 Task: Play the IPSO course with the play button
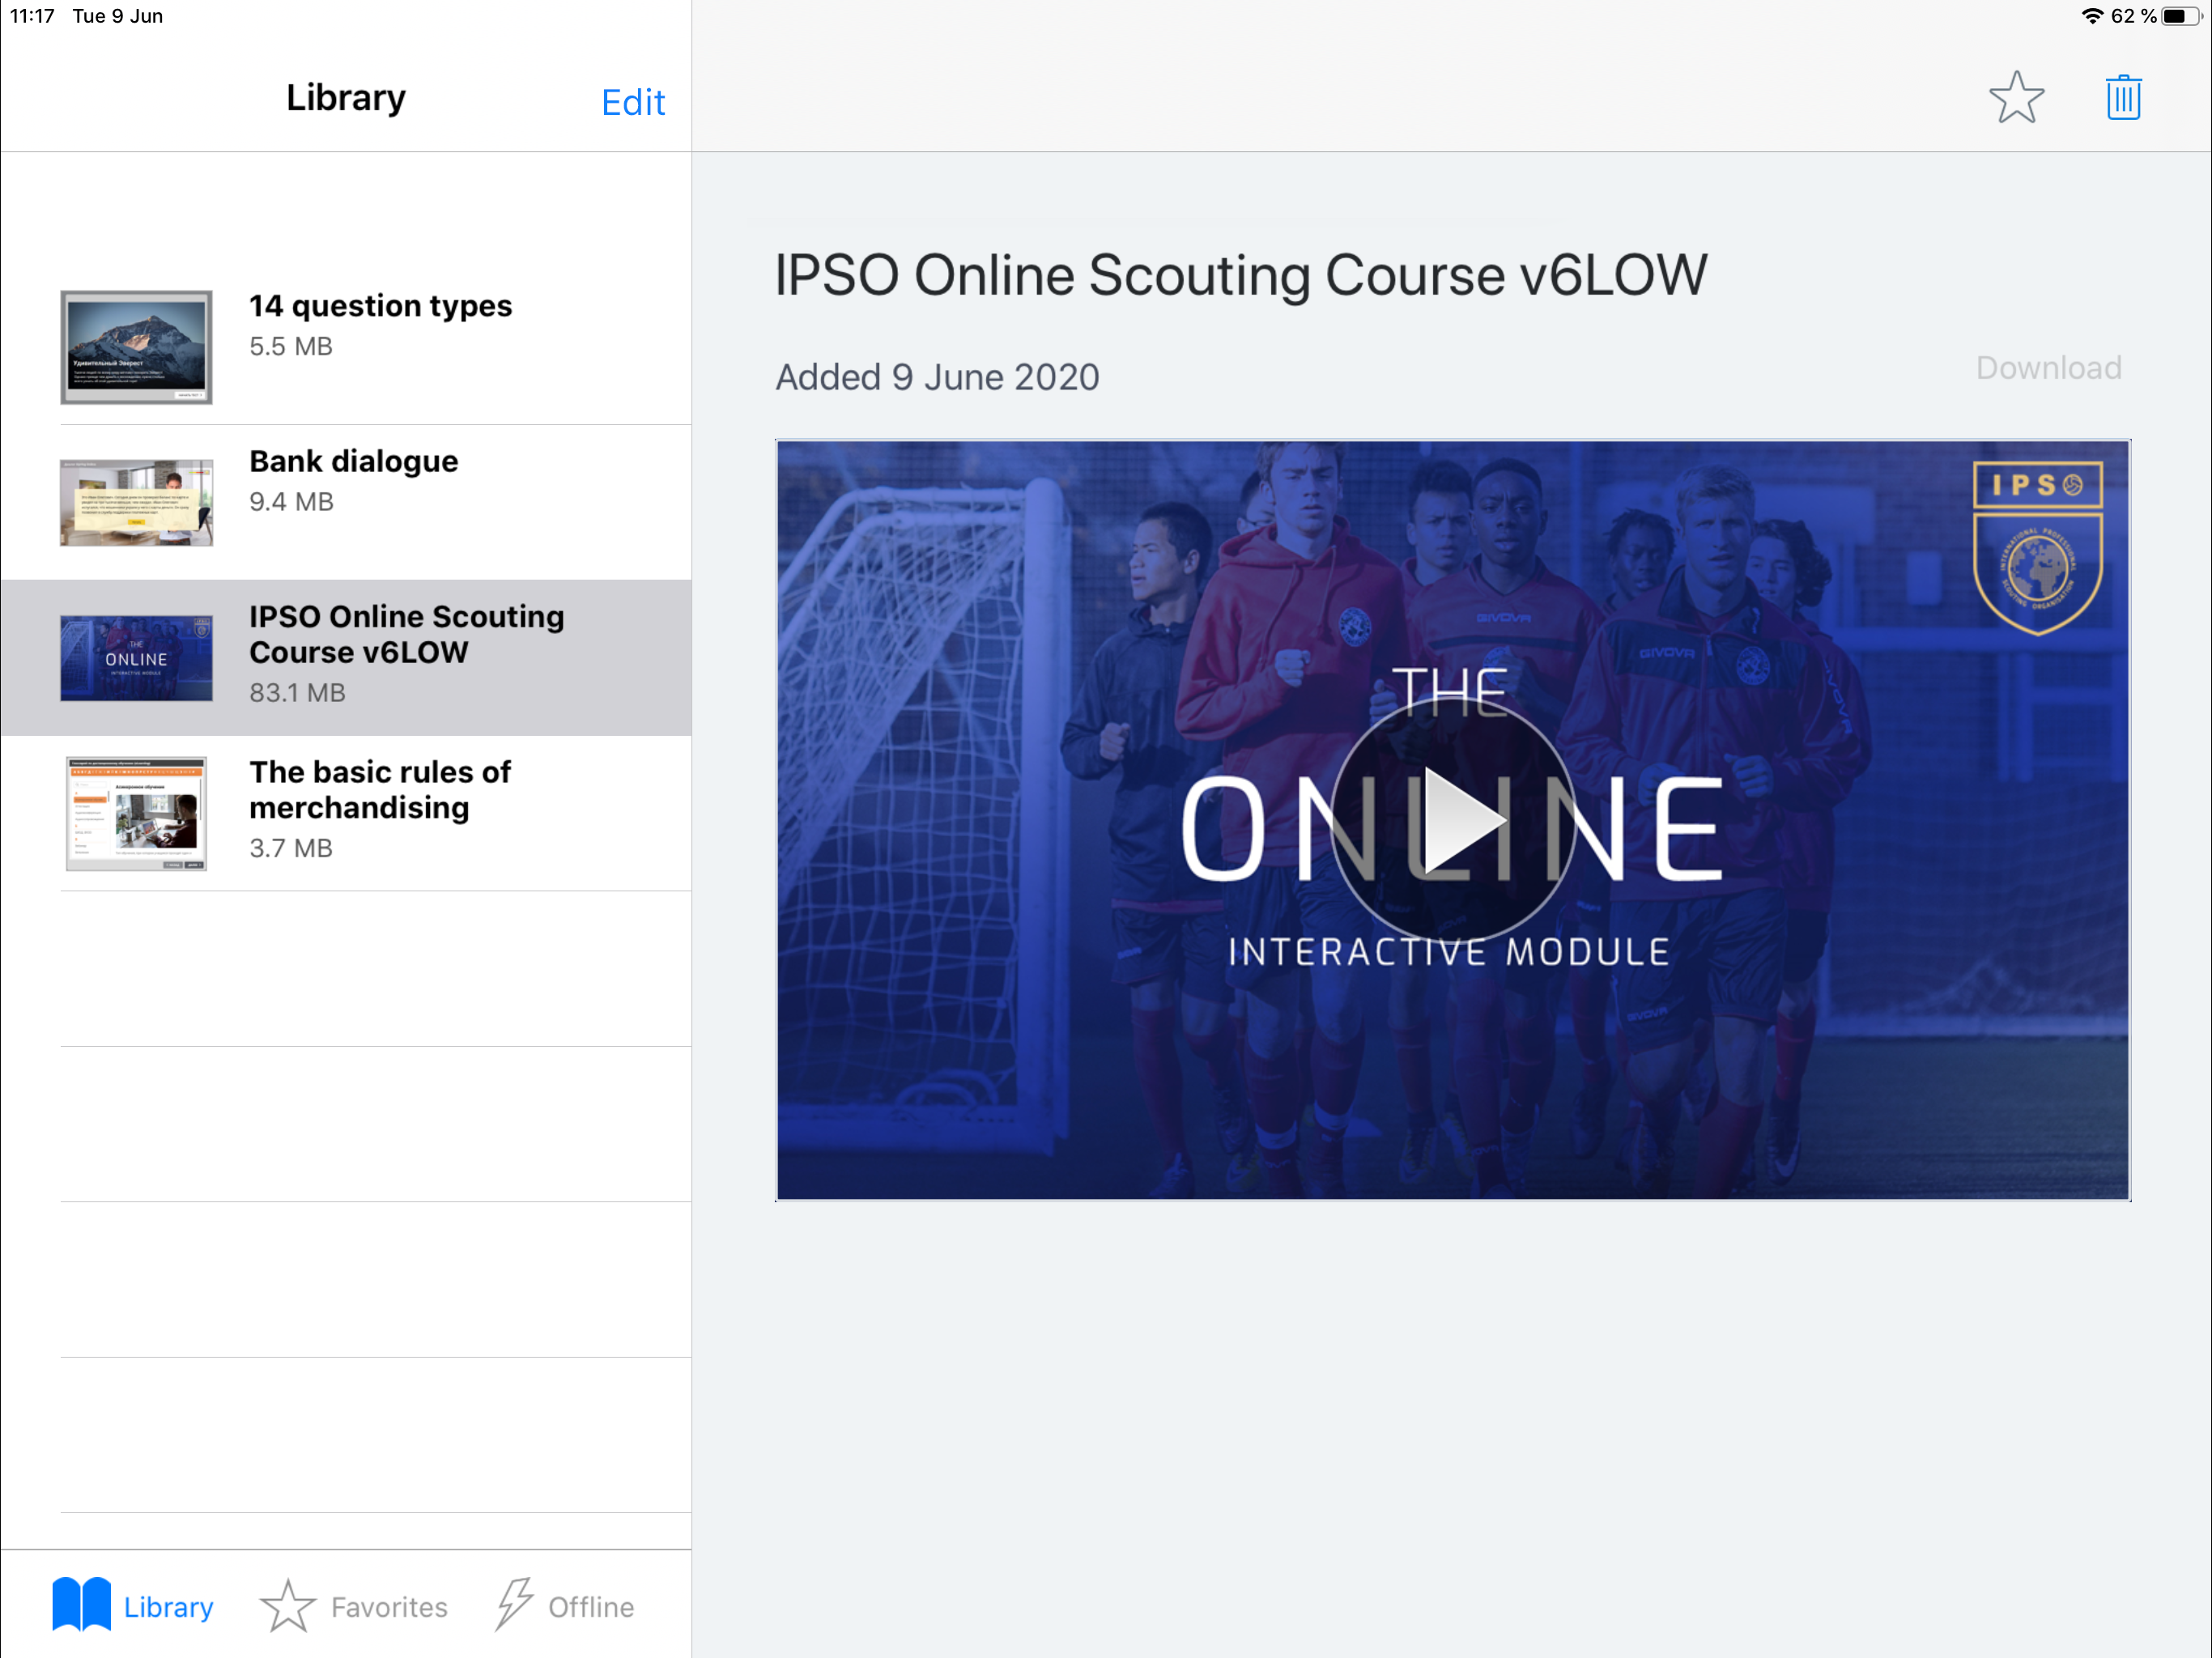(x=1453, y=819)
